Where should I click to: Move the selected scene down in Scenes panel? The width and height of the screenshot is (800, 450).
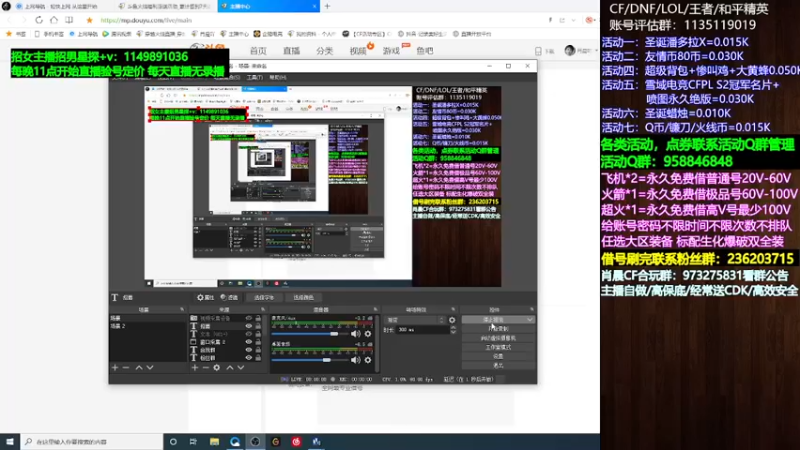click(150, 367)
